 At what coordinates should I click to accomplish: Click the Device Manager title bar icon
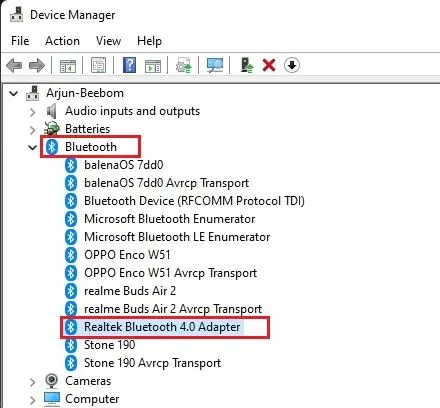(16, 14)
